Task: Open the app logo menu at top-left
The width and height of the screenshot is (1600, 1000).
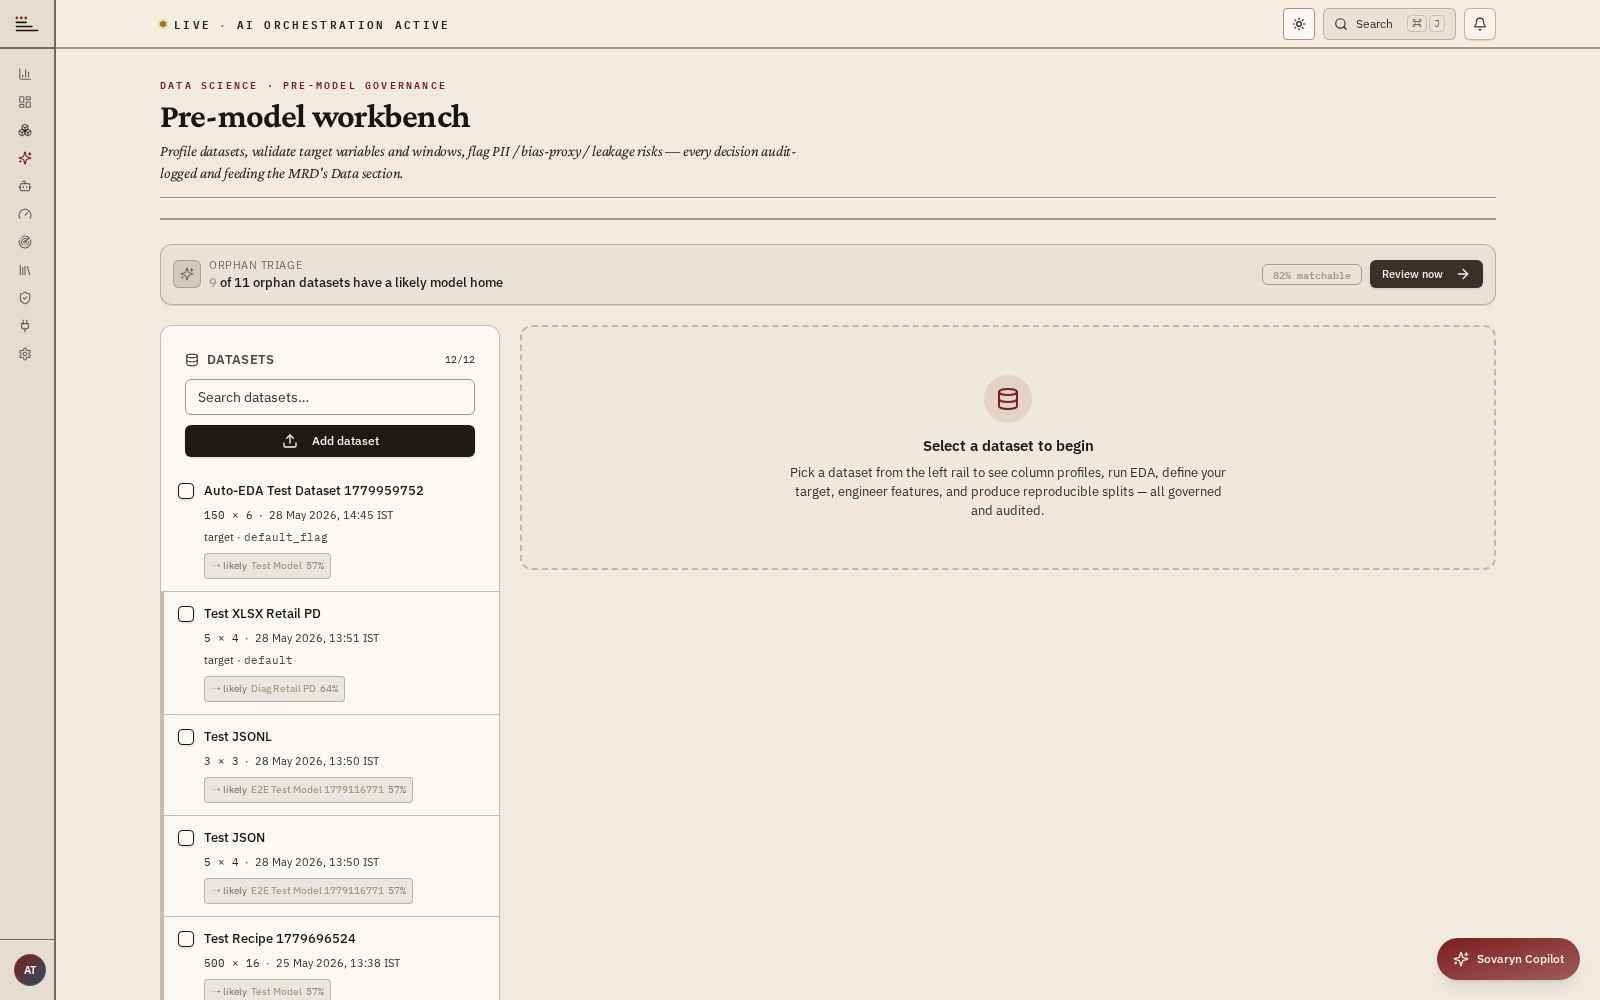Action: (27, 24)
